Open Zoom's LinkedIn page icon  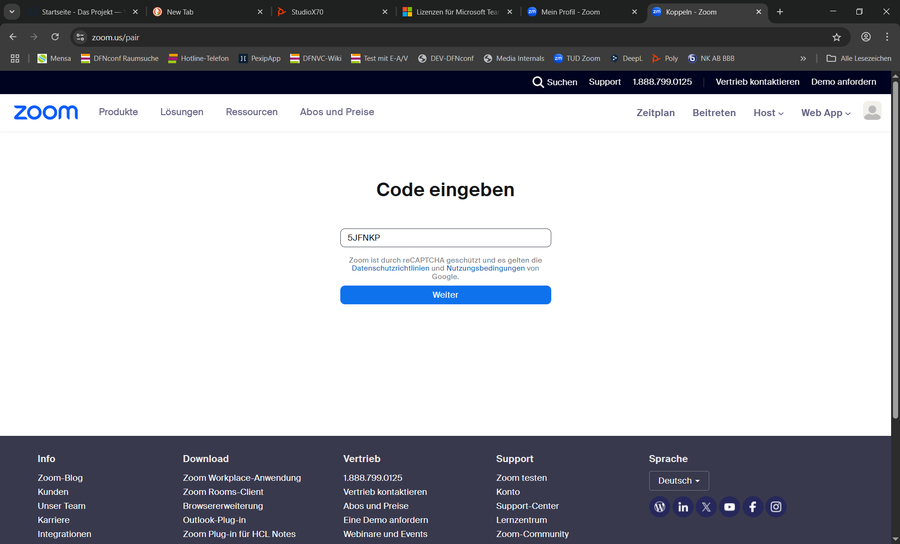pyautogui.click(x=683, y=507)
